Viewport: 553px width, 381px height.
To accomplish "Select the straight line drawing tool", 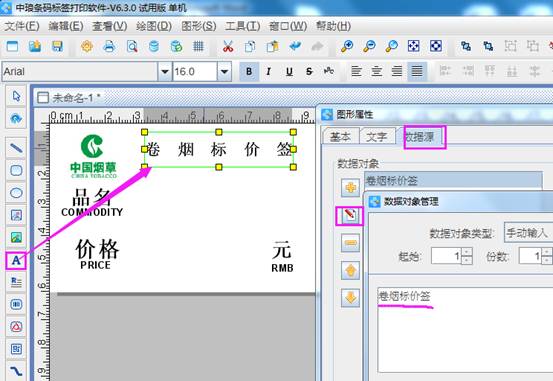I will [16, 148].
